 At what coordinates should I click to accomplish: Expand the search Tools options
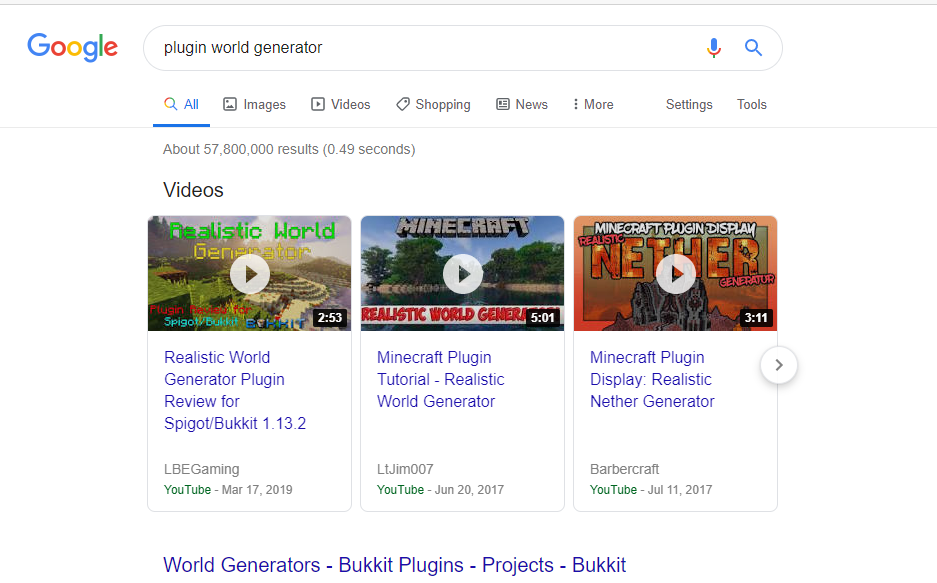751,105
